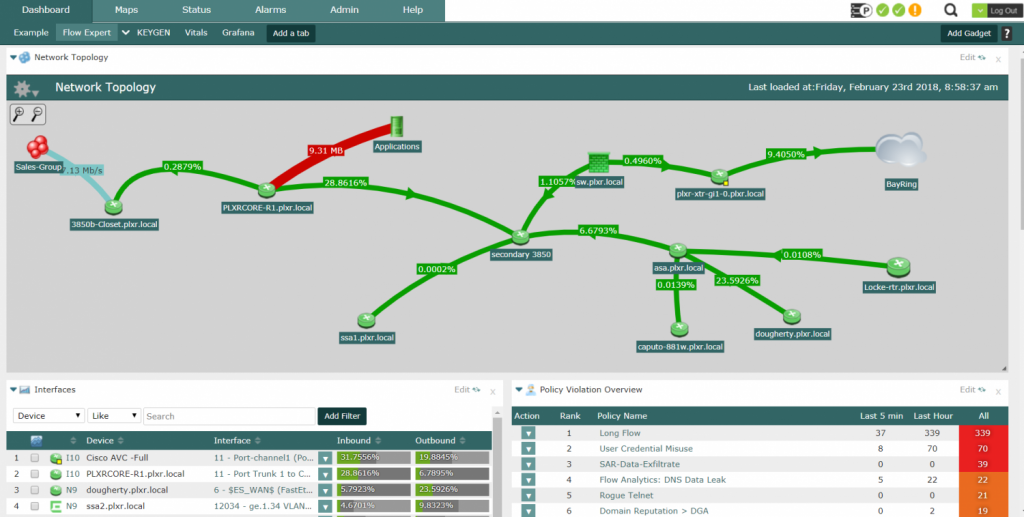Screen dimensions: 1024x517
Task: Click the dougherty.plxr.local node in topology
Action: (792, 317)
